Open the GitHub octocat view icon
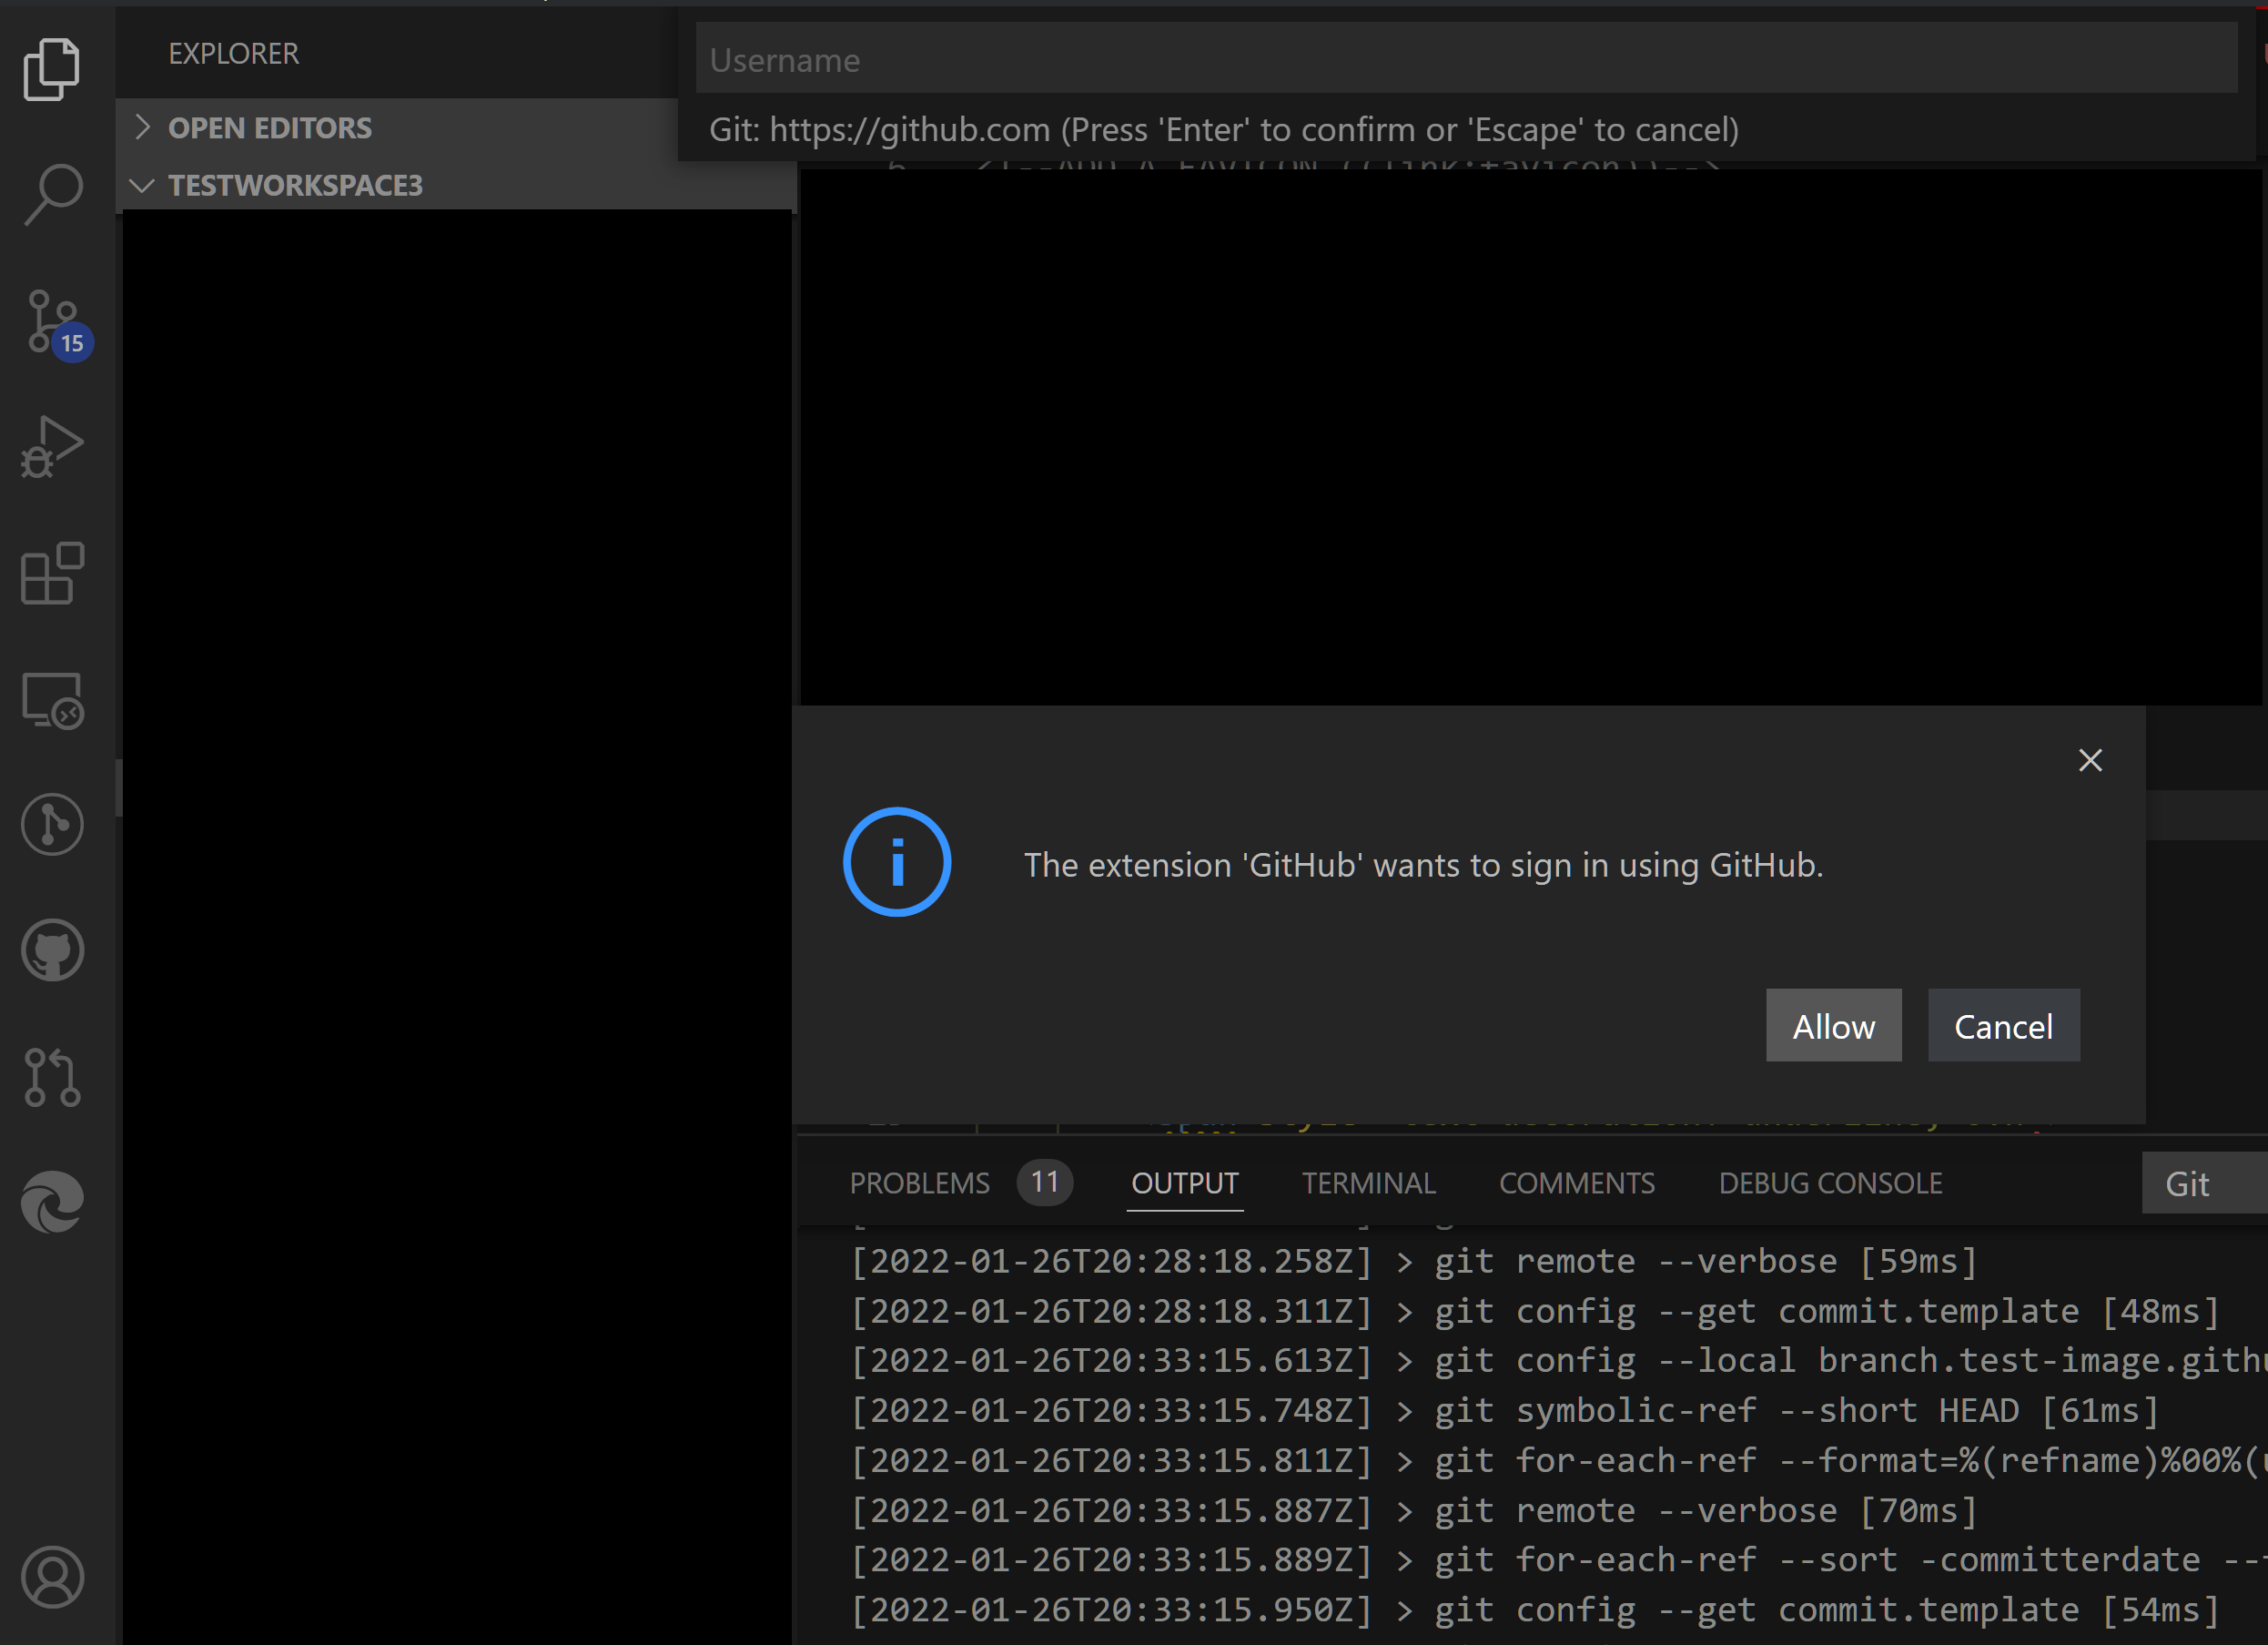The height and width of the screenshot is (1645, 2268). 52,950
